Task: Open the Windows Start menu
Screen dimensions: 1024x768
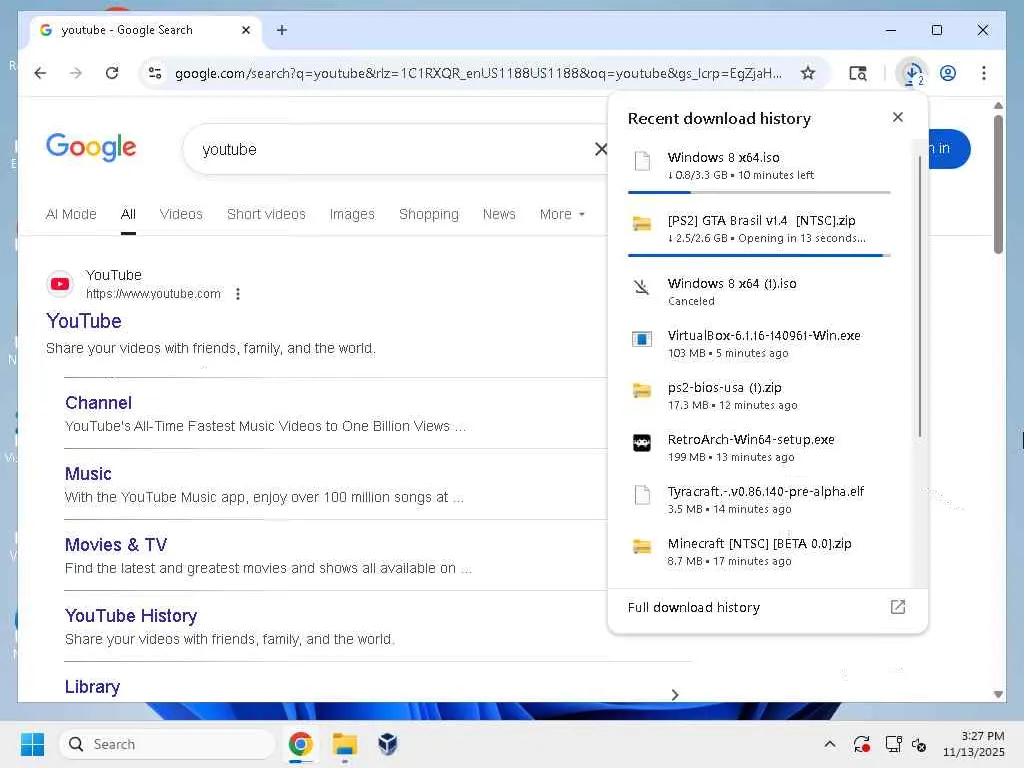Action: pos(32,744)
